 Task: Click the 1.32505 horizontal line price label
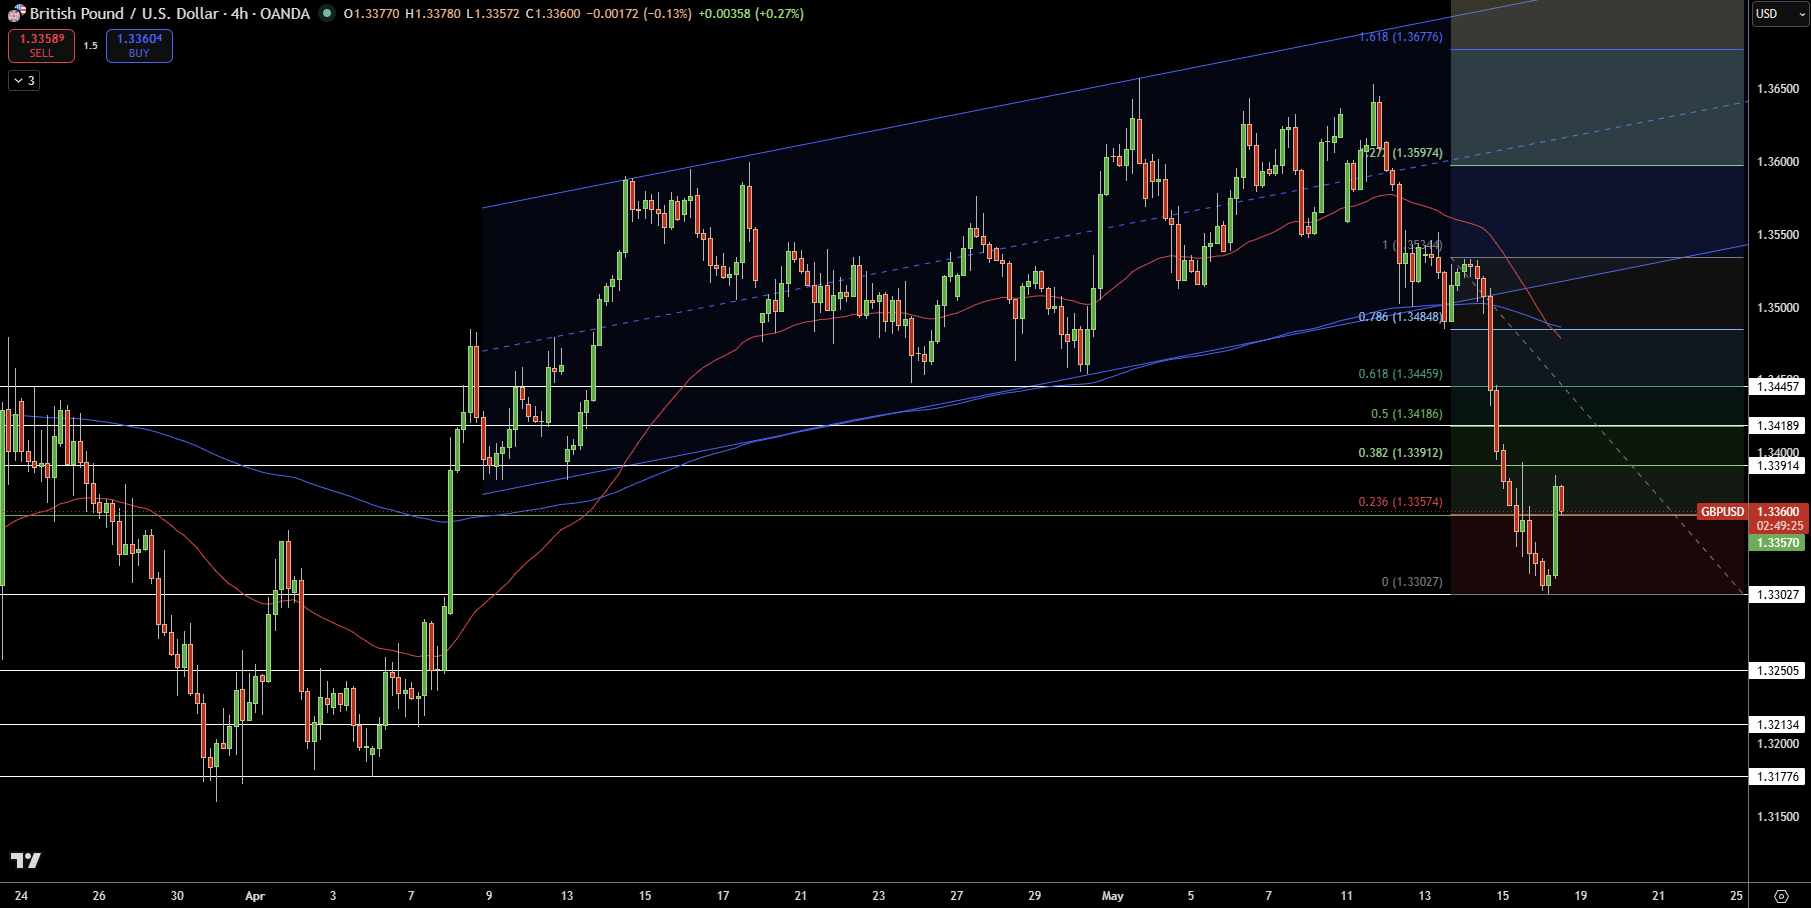(x=1778, y=671)
